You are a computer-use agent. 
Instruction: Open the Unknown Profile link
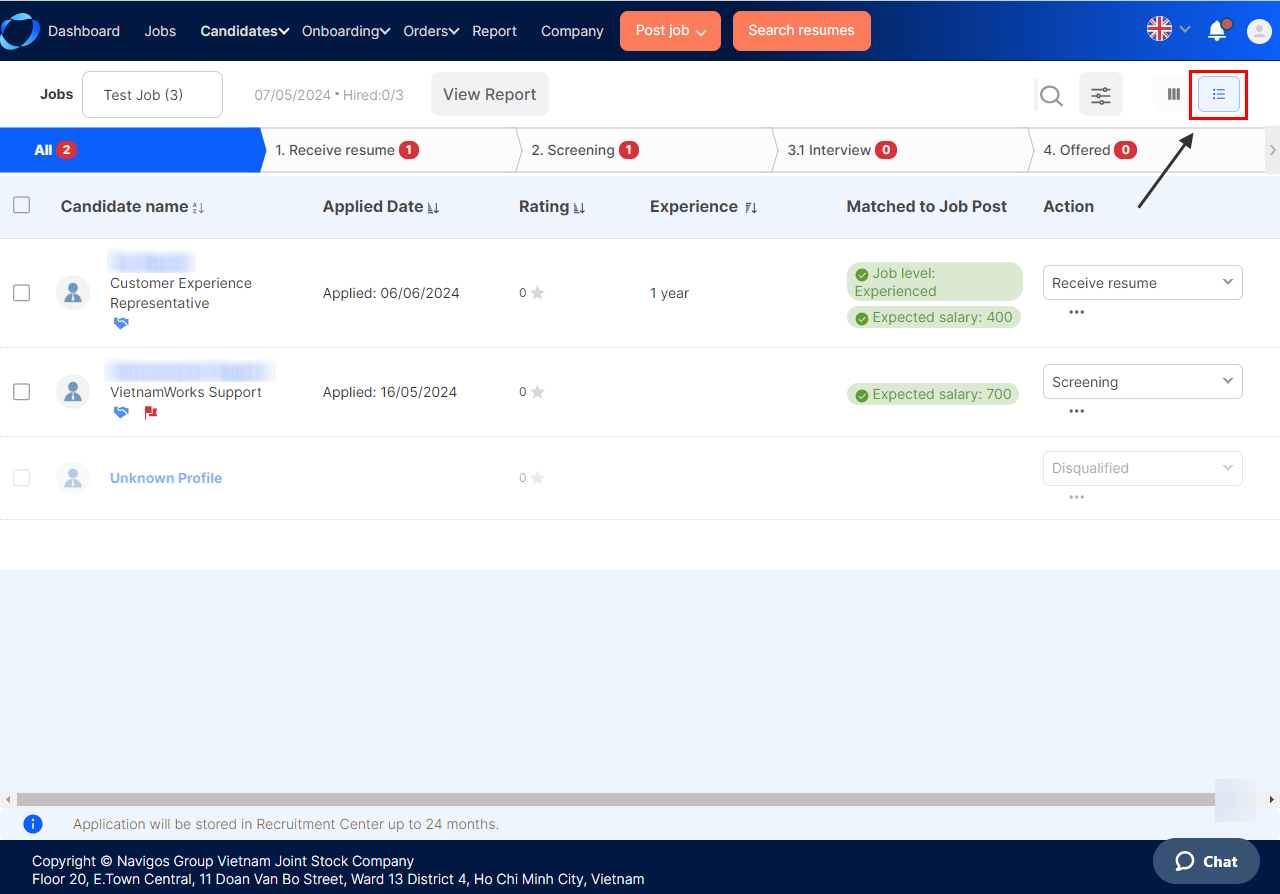(166, 478)
